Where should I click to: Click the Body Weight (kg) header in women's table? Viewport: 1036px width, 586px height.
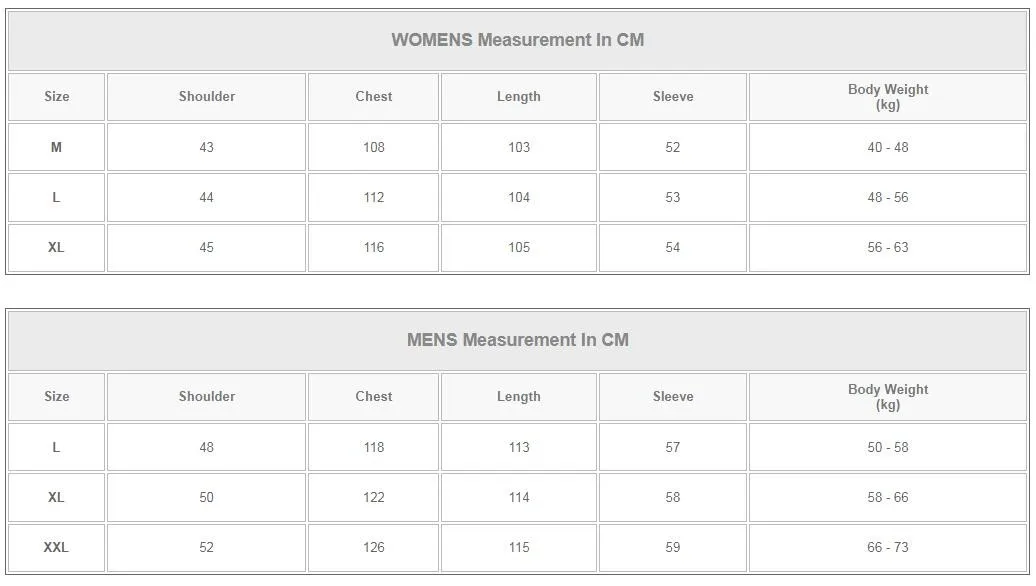click(x=887, y=97)
